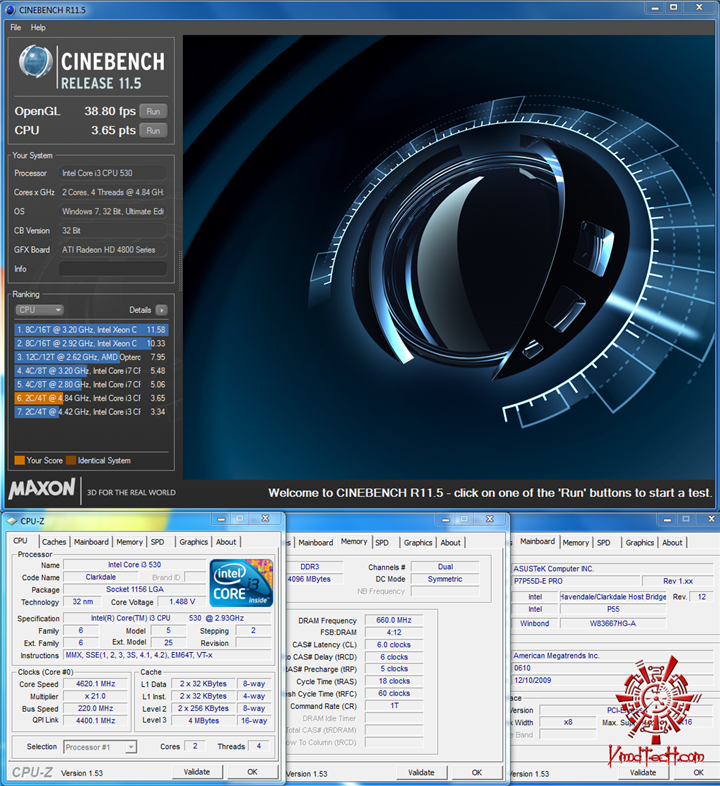Image resolution: width=720 pixels, height=786 pixels.
Task: Close the middle CPU-Z window
Action: pos(490,519)
